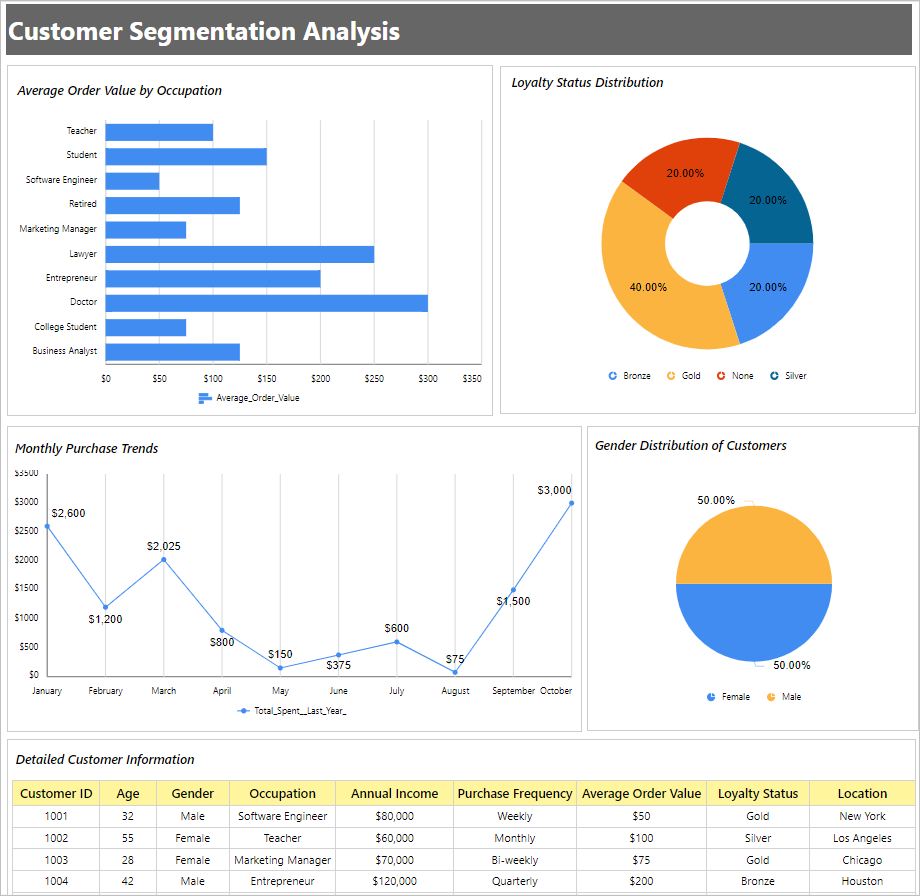The width and height of the screenshot is (920, 896).
Task: Click the August $75 data point
Action: point(455,672)
